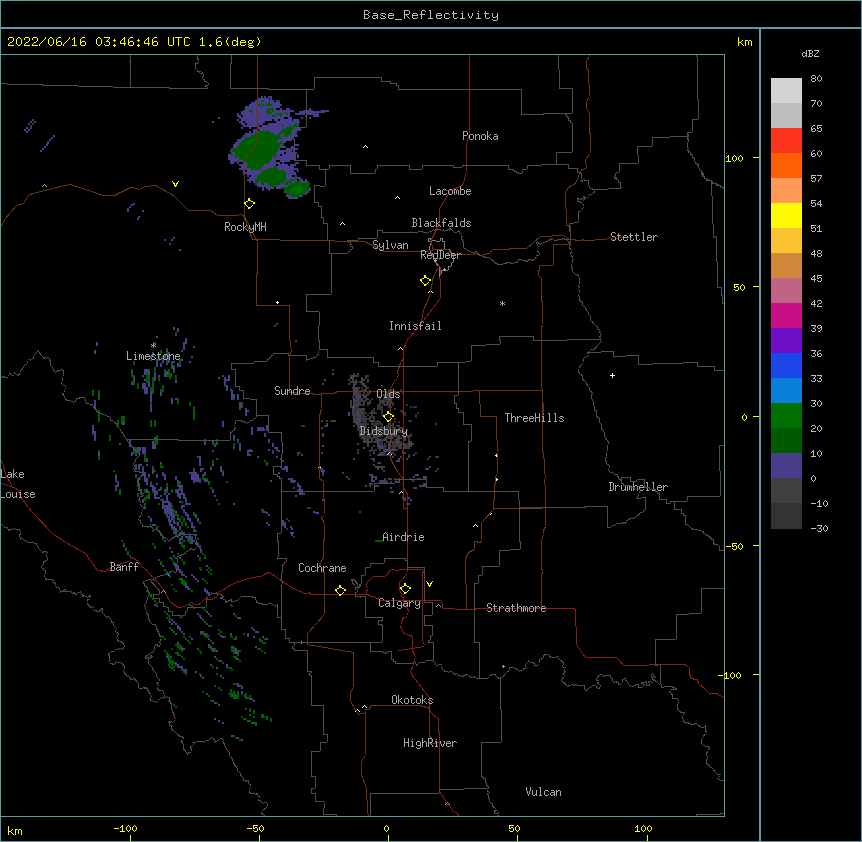The height and width of the screenshot is (842, 862).
Task: Click the Okotoks label
Action: [412, 700]
